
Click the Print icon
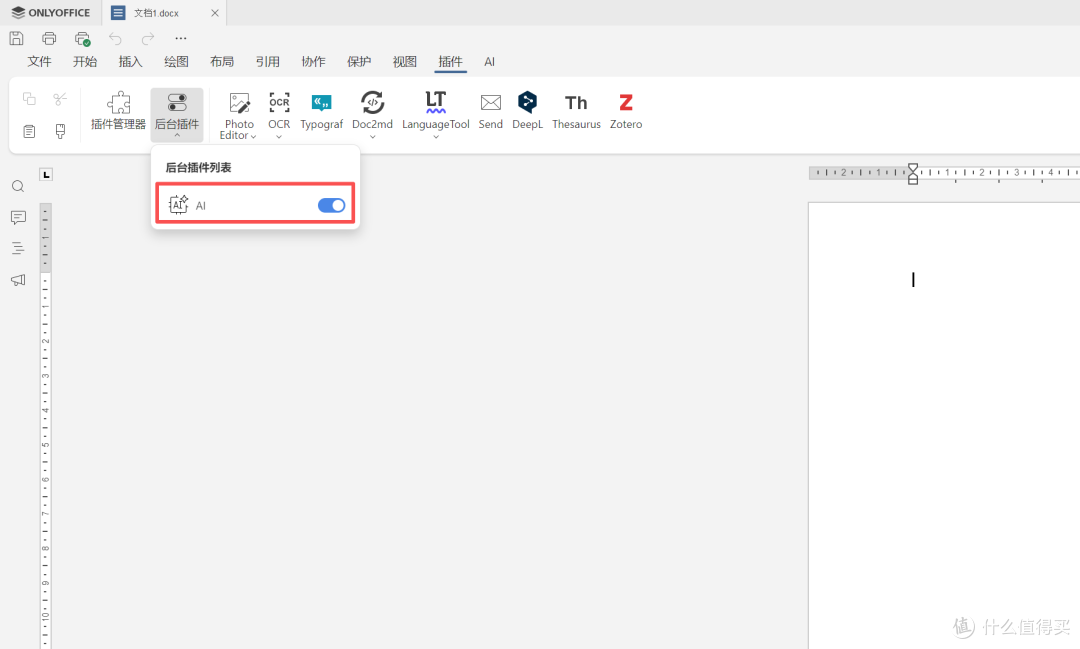[x=49, y=39]
